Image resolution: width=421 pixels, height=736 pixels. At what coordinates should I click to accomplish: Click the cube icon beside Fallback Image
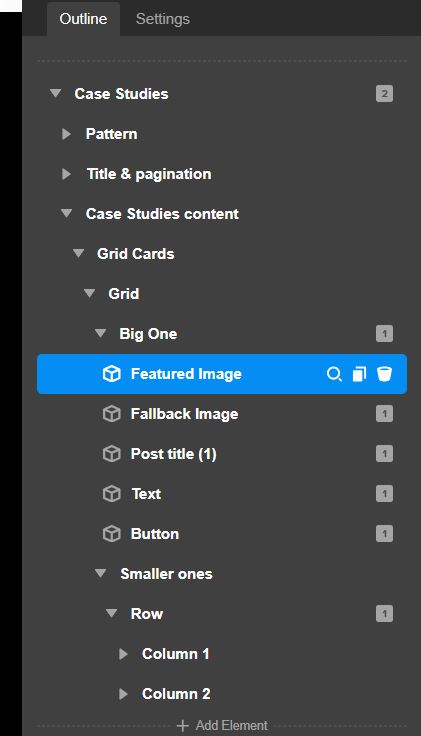[x=112, y=414]
